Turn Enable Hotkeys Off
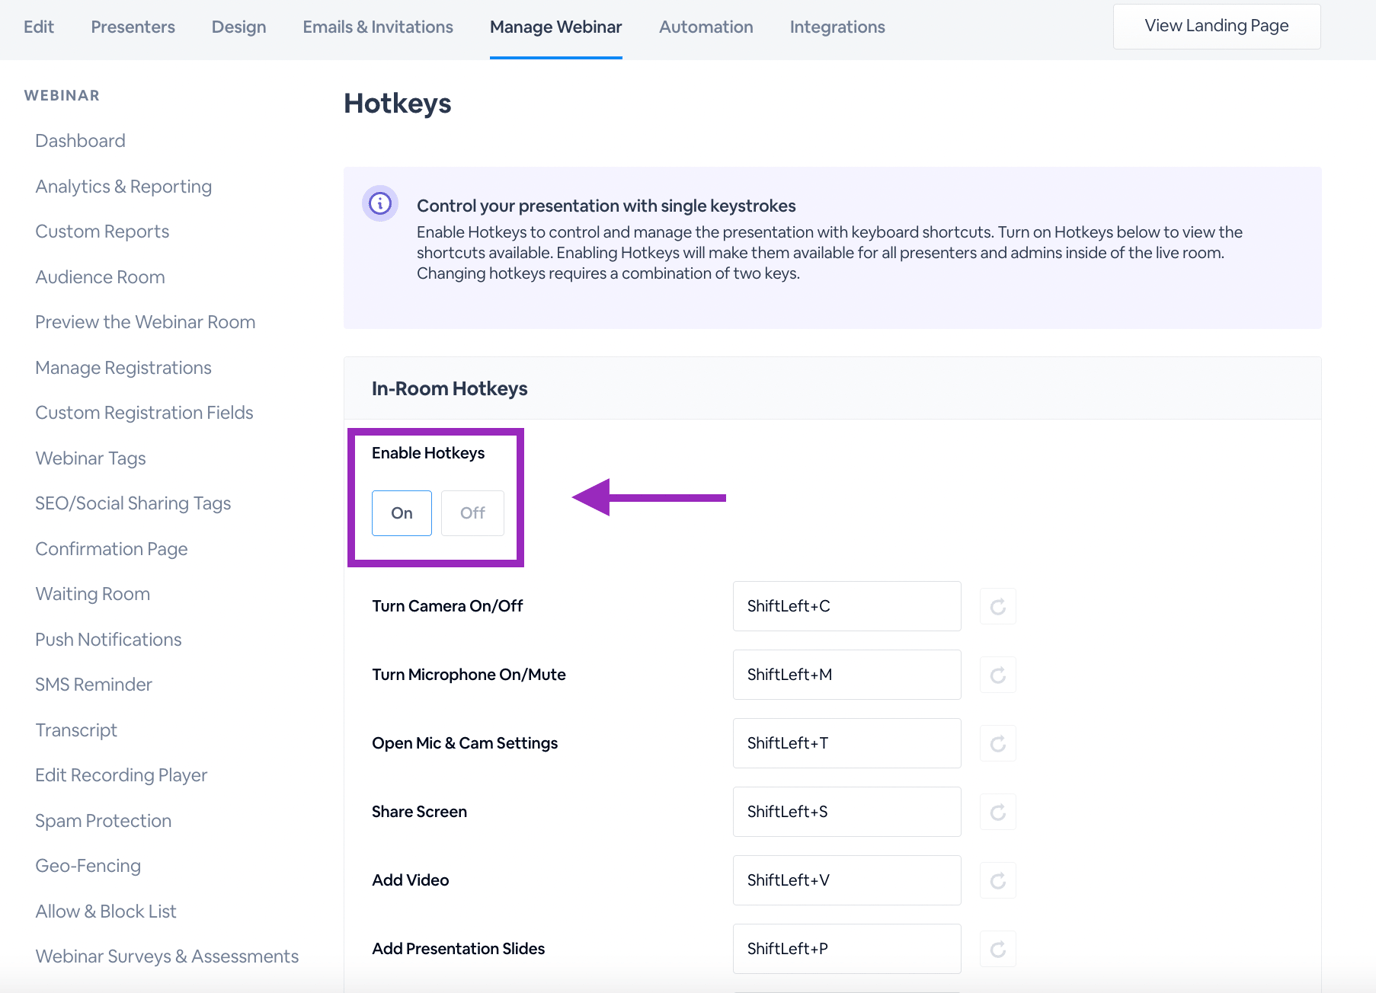The width and height of the screenshot is (1376, 993). click(472, 513)
